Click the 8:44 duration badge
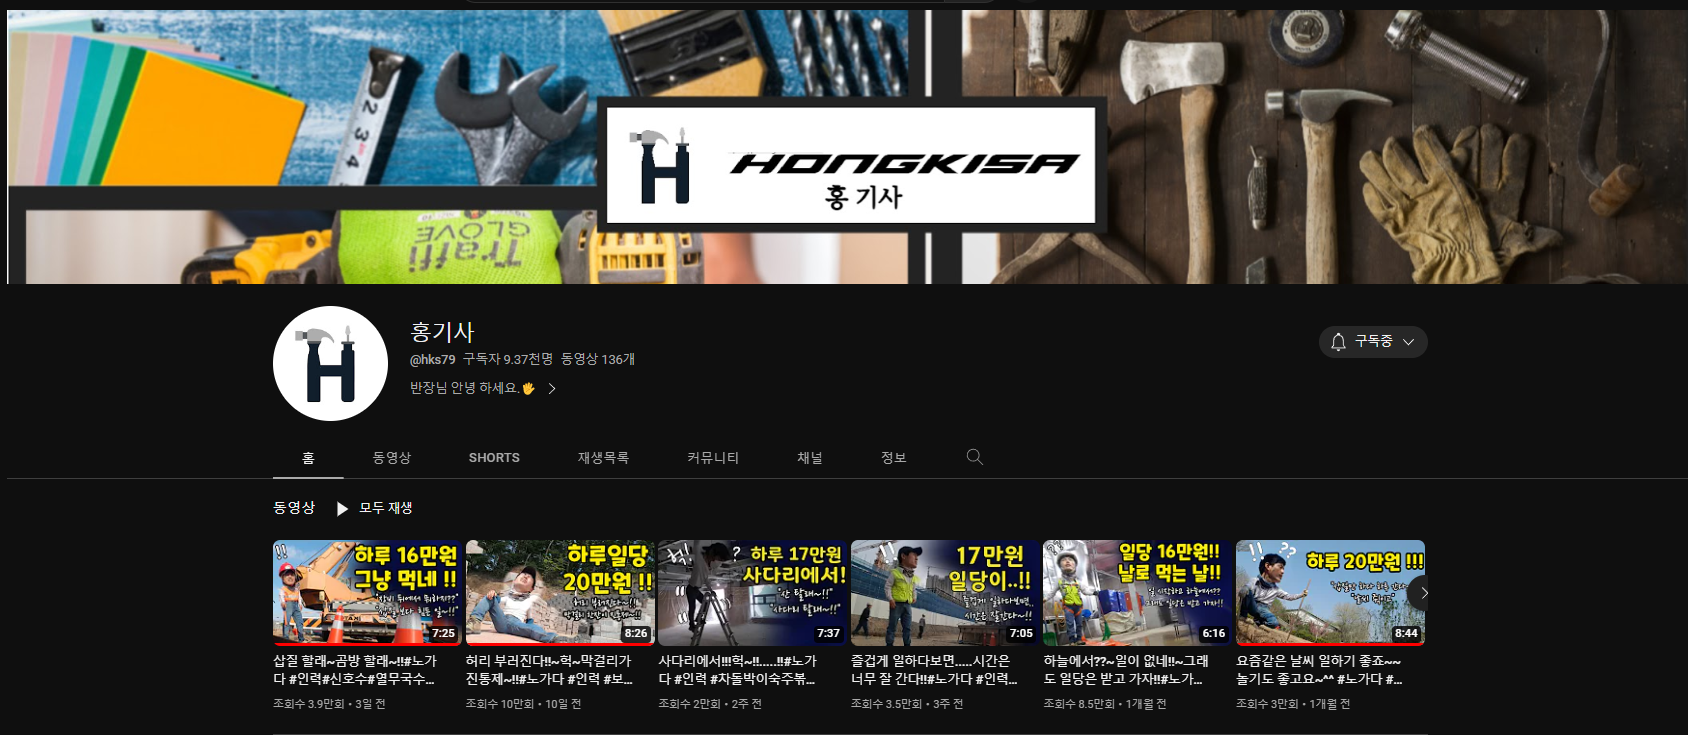Viewport: 1688px width, 735px height. pos(1406,633)
